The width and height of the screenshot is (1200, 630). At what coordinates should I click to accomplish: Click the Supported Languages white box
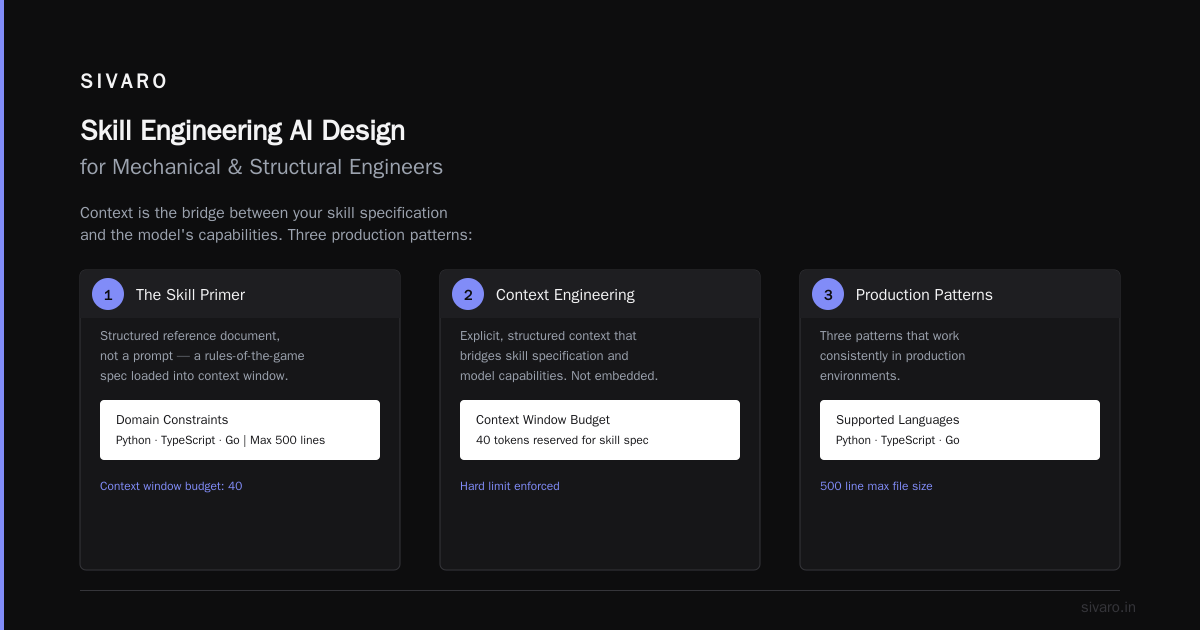960,430
